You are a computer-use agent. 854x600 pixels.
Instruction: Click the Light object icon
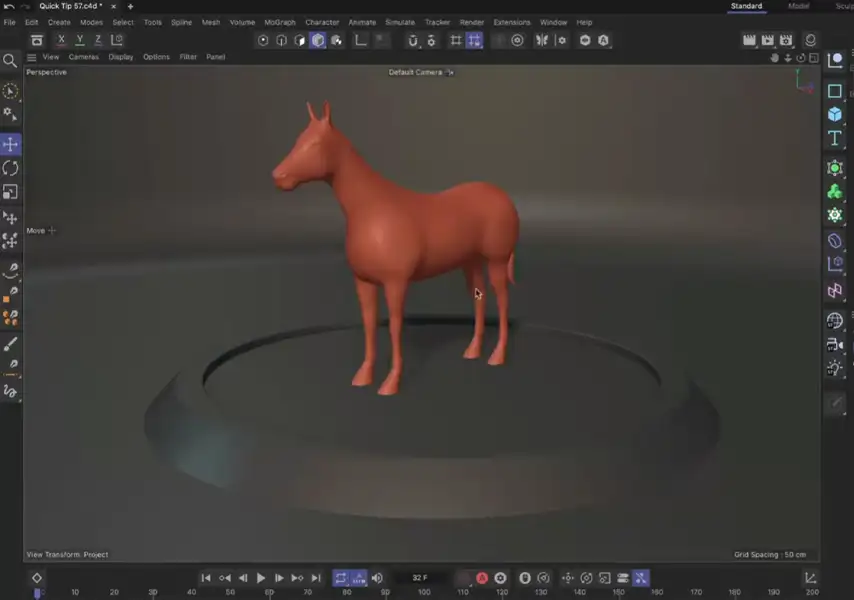pyautogui.click(x=835, y=367)
